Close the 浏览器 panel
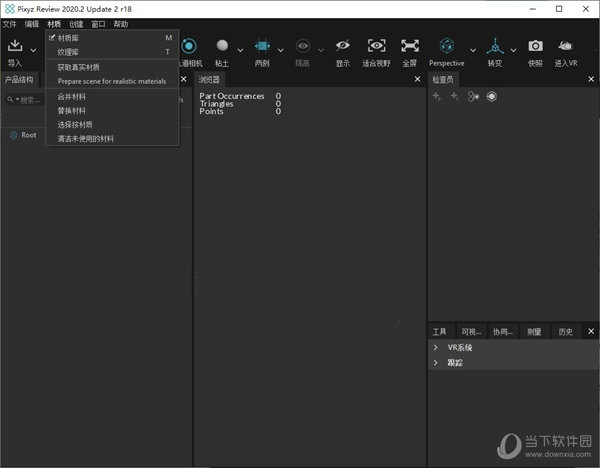 pos(417,79)
